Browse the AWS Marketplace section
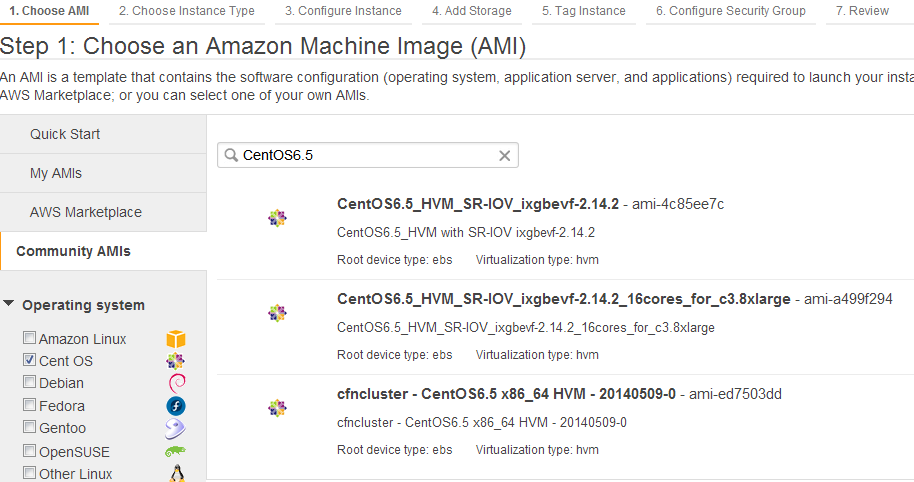 click(x=103, y=212)
